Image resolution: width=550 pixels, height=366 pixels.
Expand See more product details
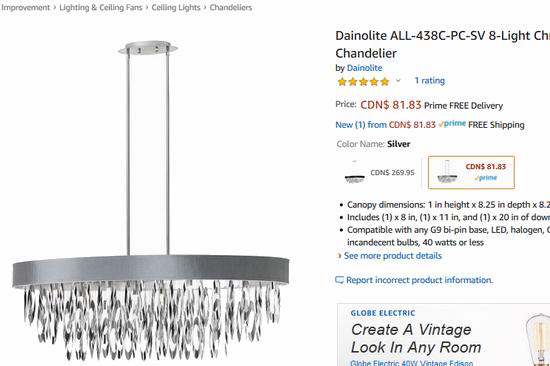point(393,256)
